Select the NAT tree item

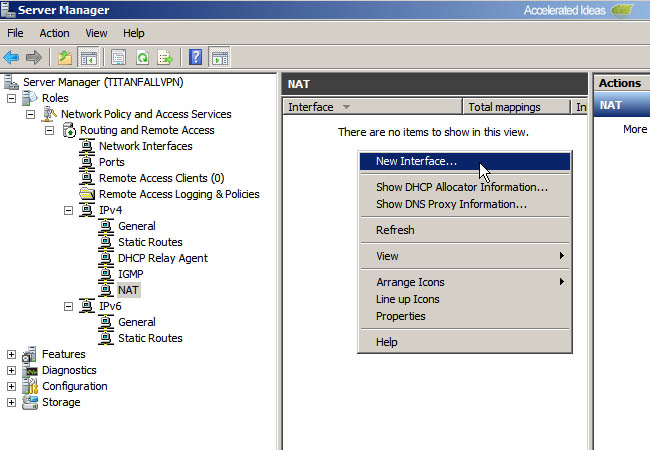tap(128, 290)
